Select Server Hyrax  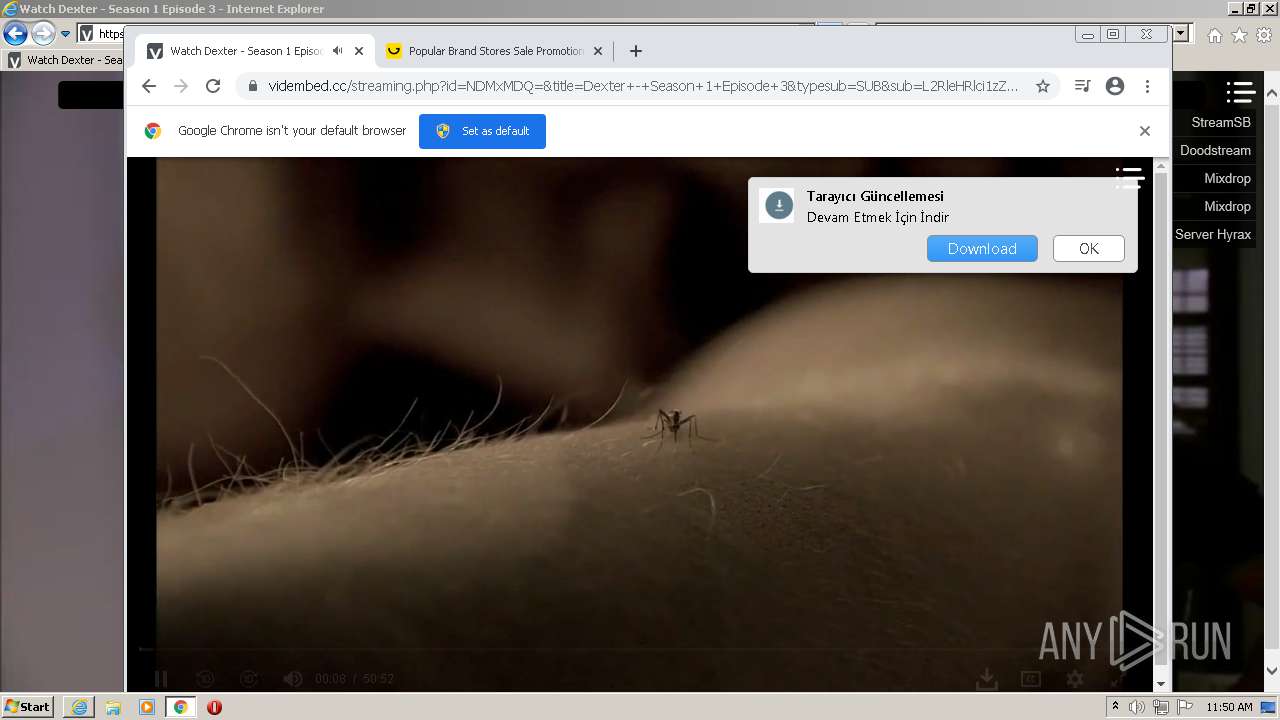click(1213, 234)
